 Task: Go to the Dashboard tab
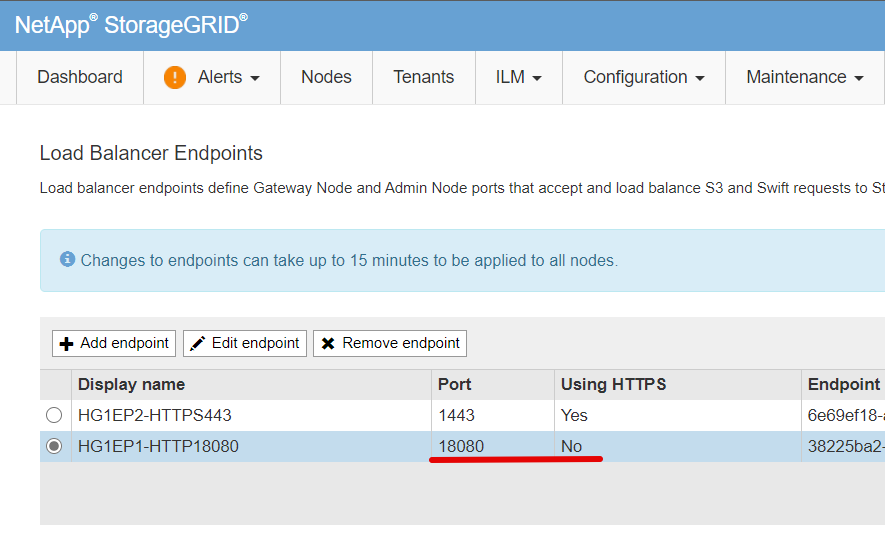(x=80, y=77)
